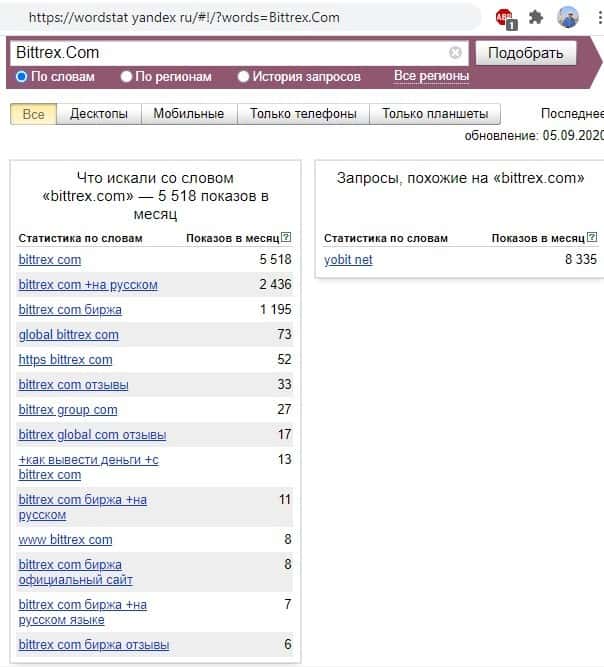Click the 1 195 impressions value

(x=276, y=309)
